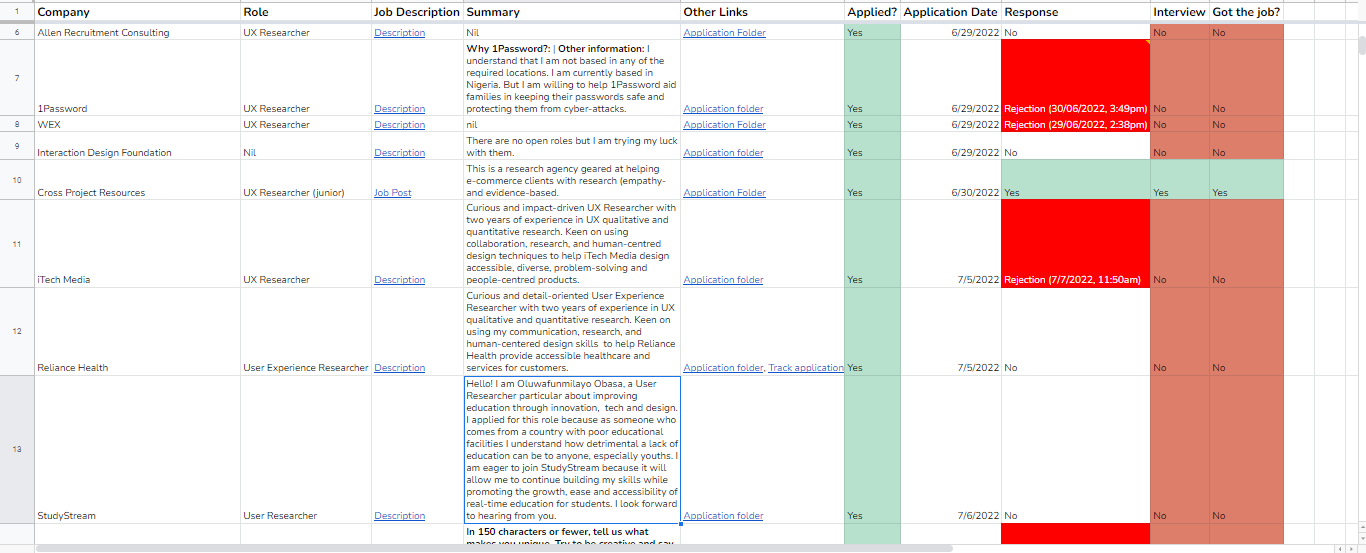Viewport: 1366px width, 553px height.
Task: Select the Allen Recruitment Consulting company cell
Action: (x=137, y=32)
